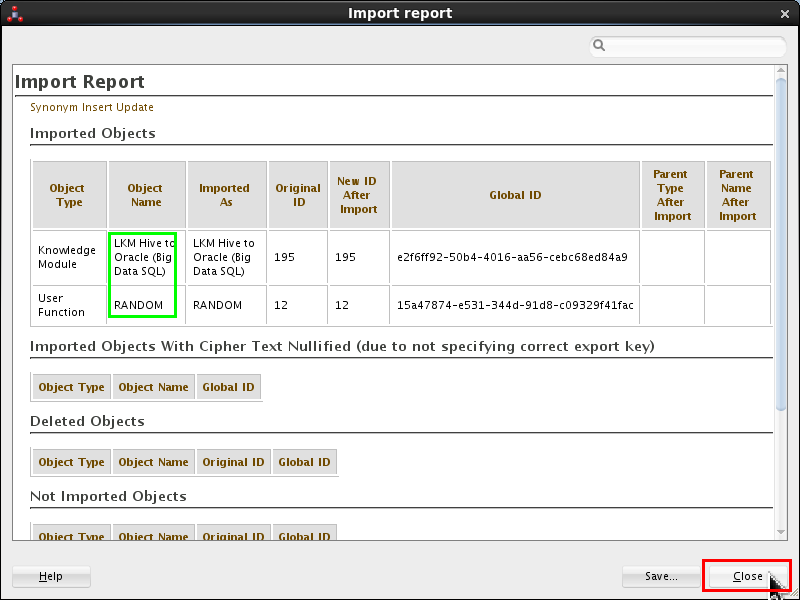Click the 'Deleted Objects' section heading
Image resolution: width=800 pixels, height=600 pixels.
(87, 421)
